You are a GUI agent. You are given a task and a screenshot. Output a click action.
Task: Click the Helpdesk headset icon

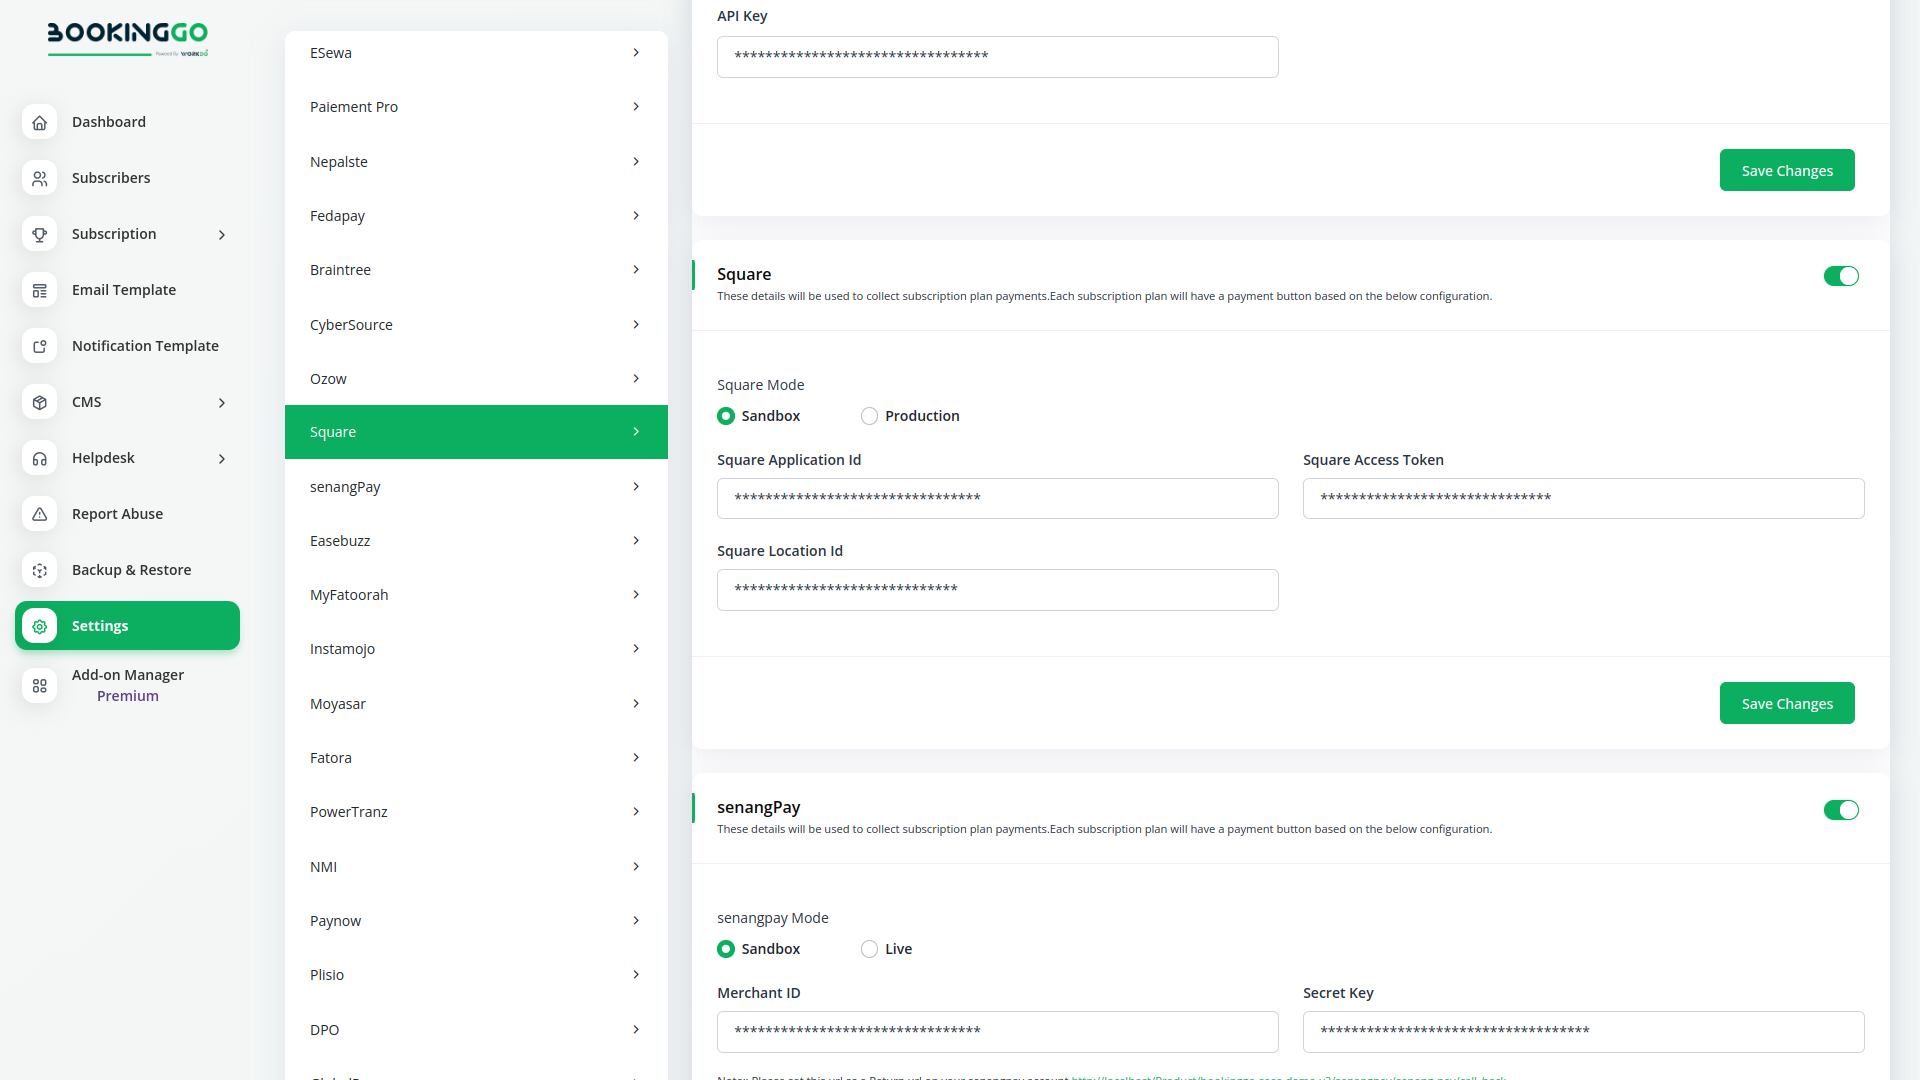39,458
